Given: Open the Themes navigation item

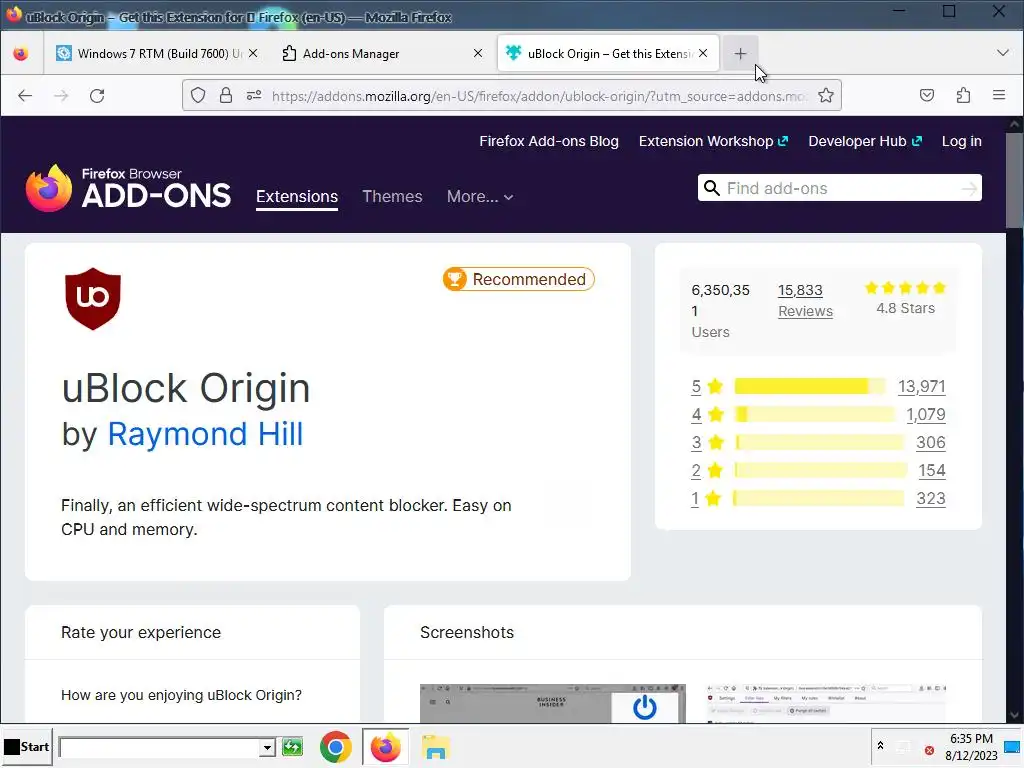Looking at the screenshot, I should tap(392, 197).
